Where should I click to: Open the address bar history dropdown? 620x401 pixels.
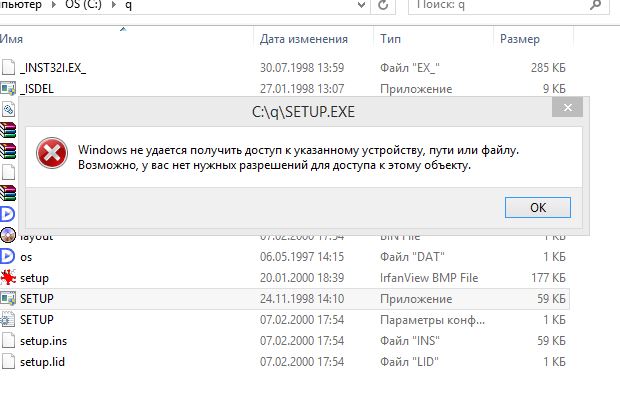(x=361, y=5)
